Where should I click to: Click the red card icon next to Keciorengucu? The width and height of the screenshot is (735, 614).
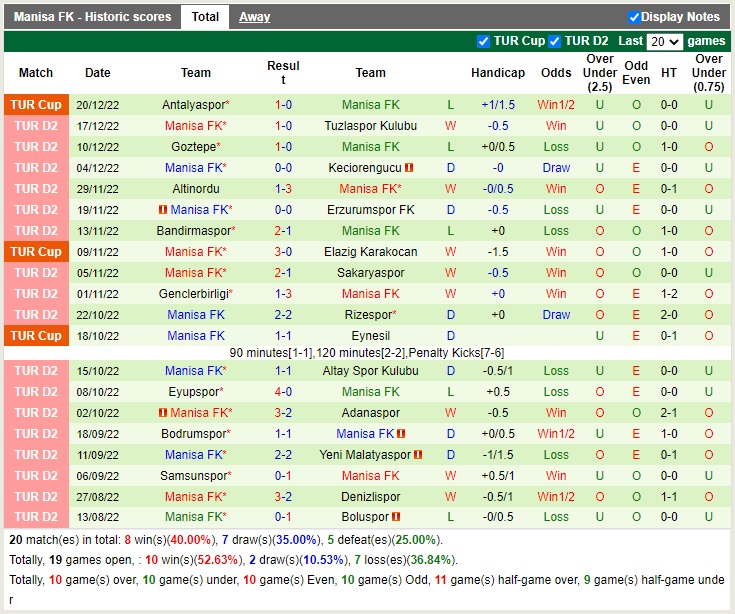(410, 168)
